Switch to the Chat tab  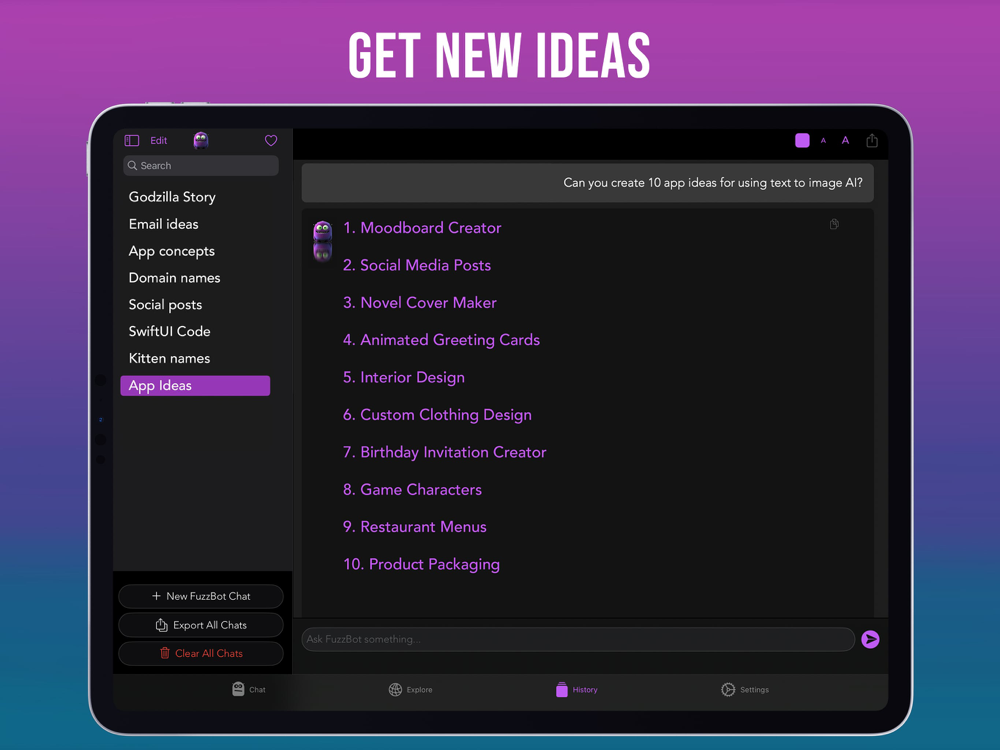pos(249,689)
